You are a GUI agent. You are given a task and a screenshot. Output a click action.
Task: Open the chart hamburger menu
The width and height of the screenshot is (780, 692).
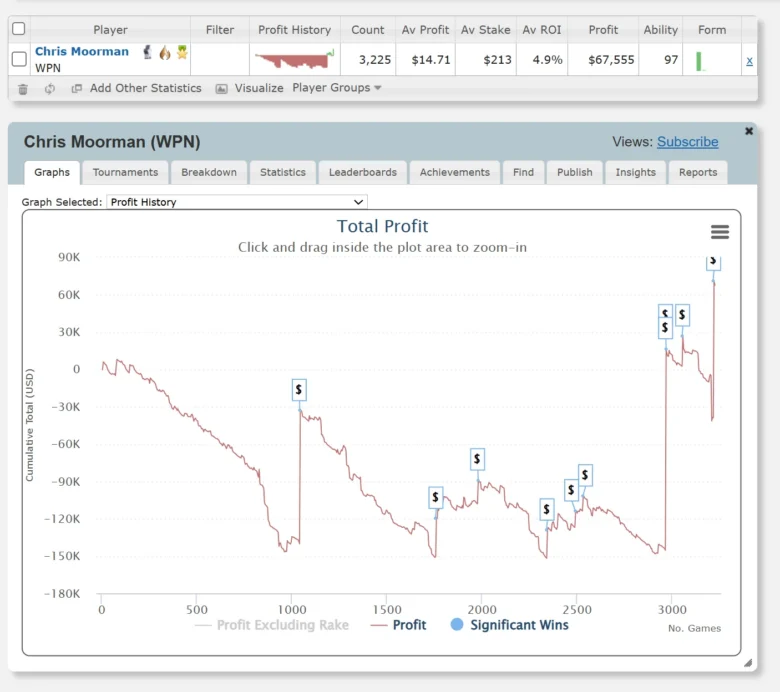(719, 232)
